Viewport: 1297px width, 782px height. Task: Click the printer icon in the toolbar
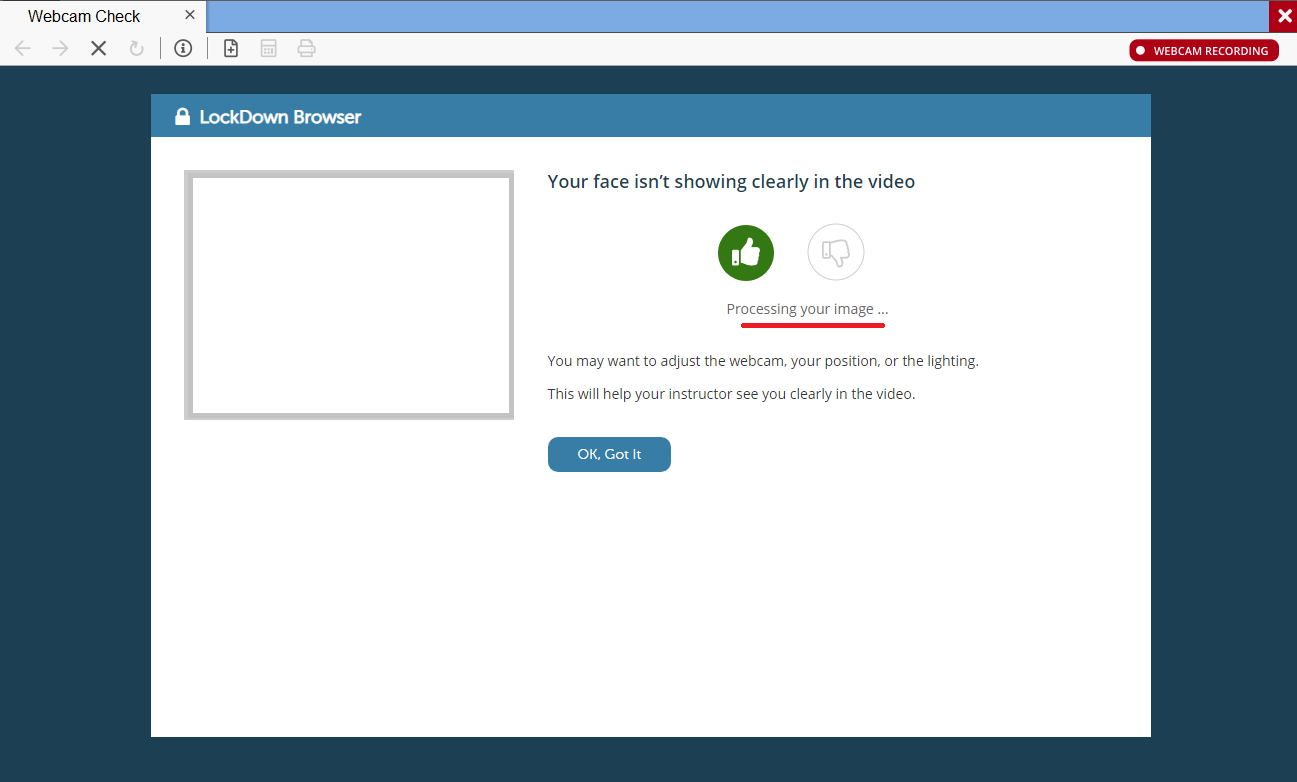pos(306,48)
